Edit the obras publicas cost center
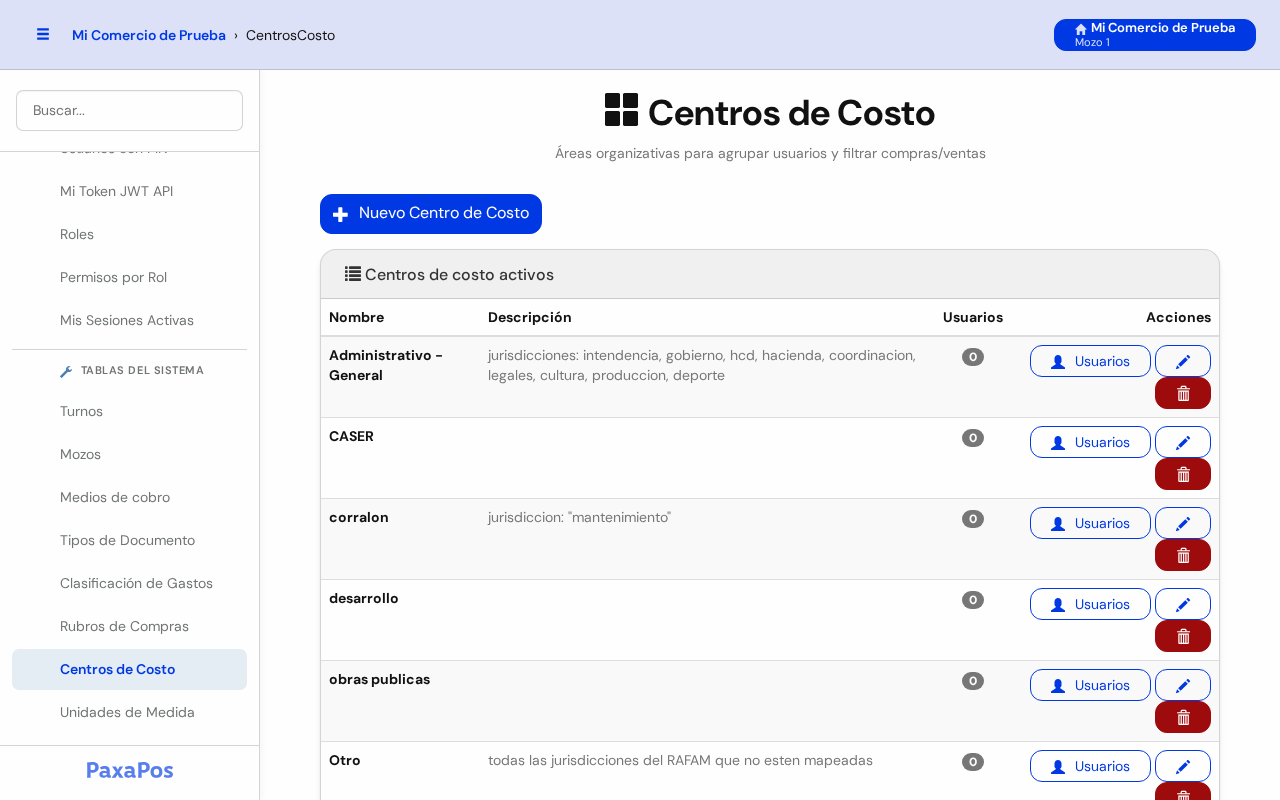Image resolution: width=1280 pixels, height=800 pixels. 1183,685
